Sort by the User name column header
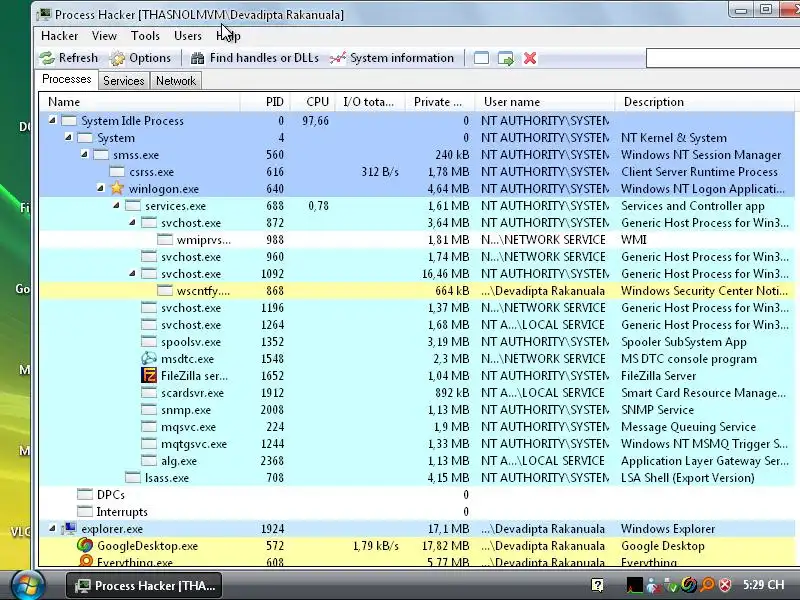800x600 pixels. click(x=545, y=102)
